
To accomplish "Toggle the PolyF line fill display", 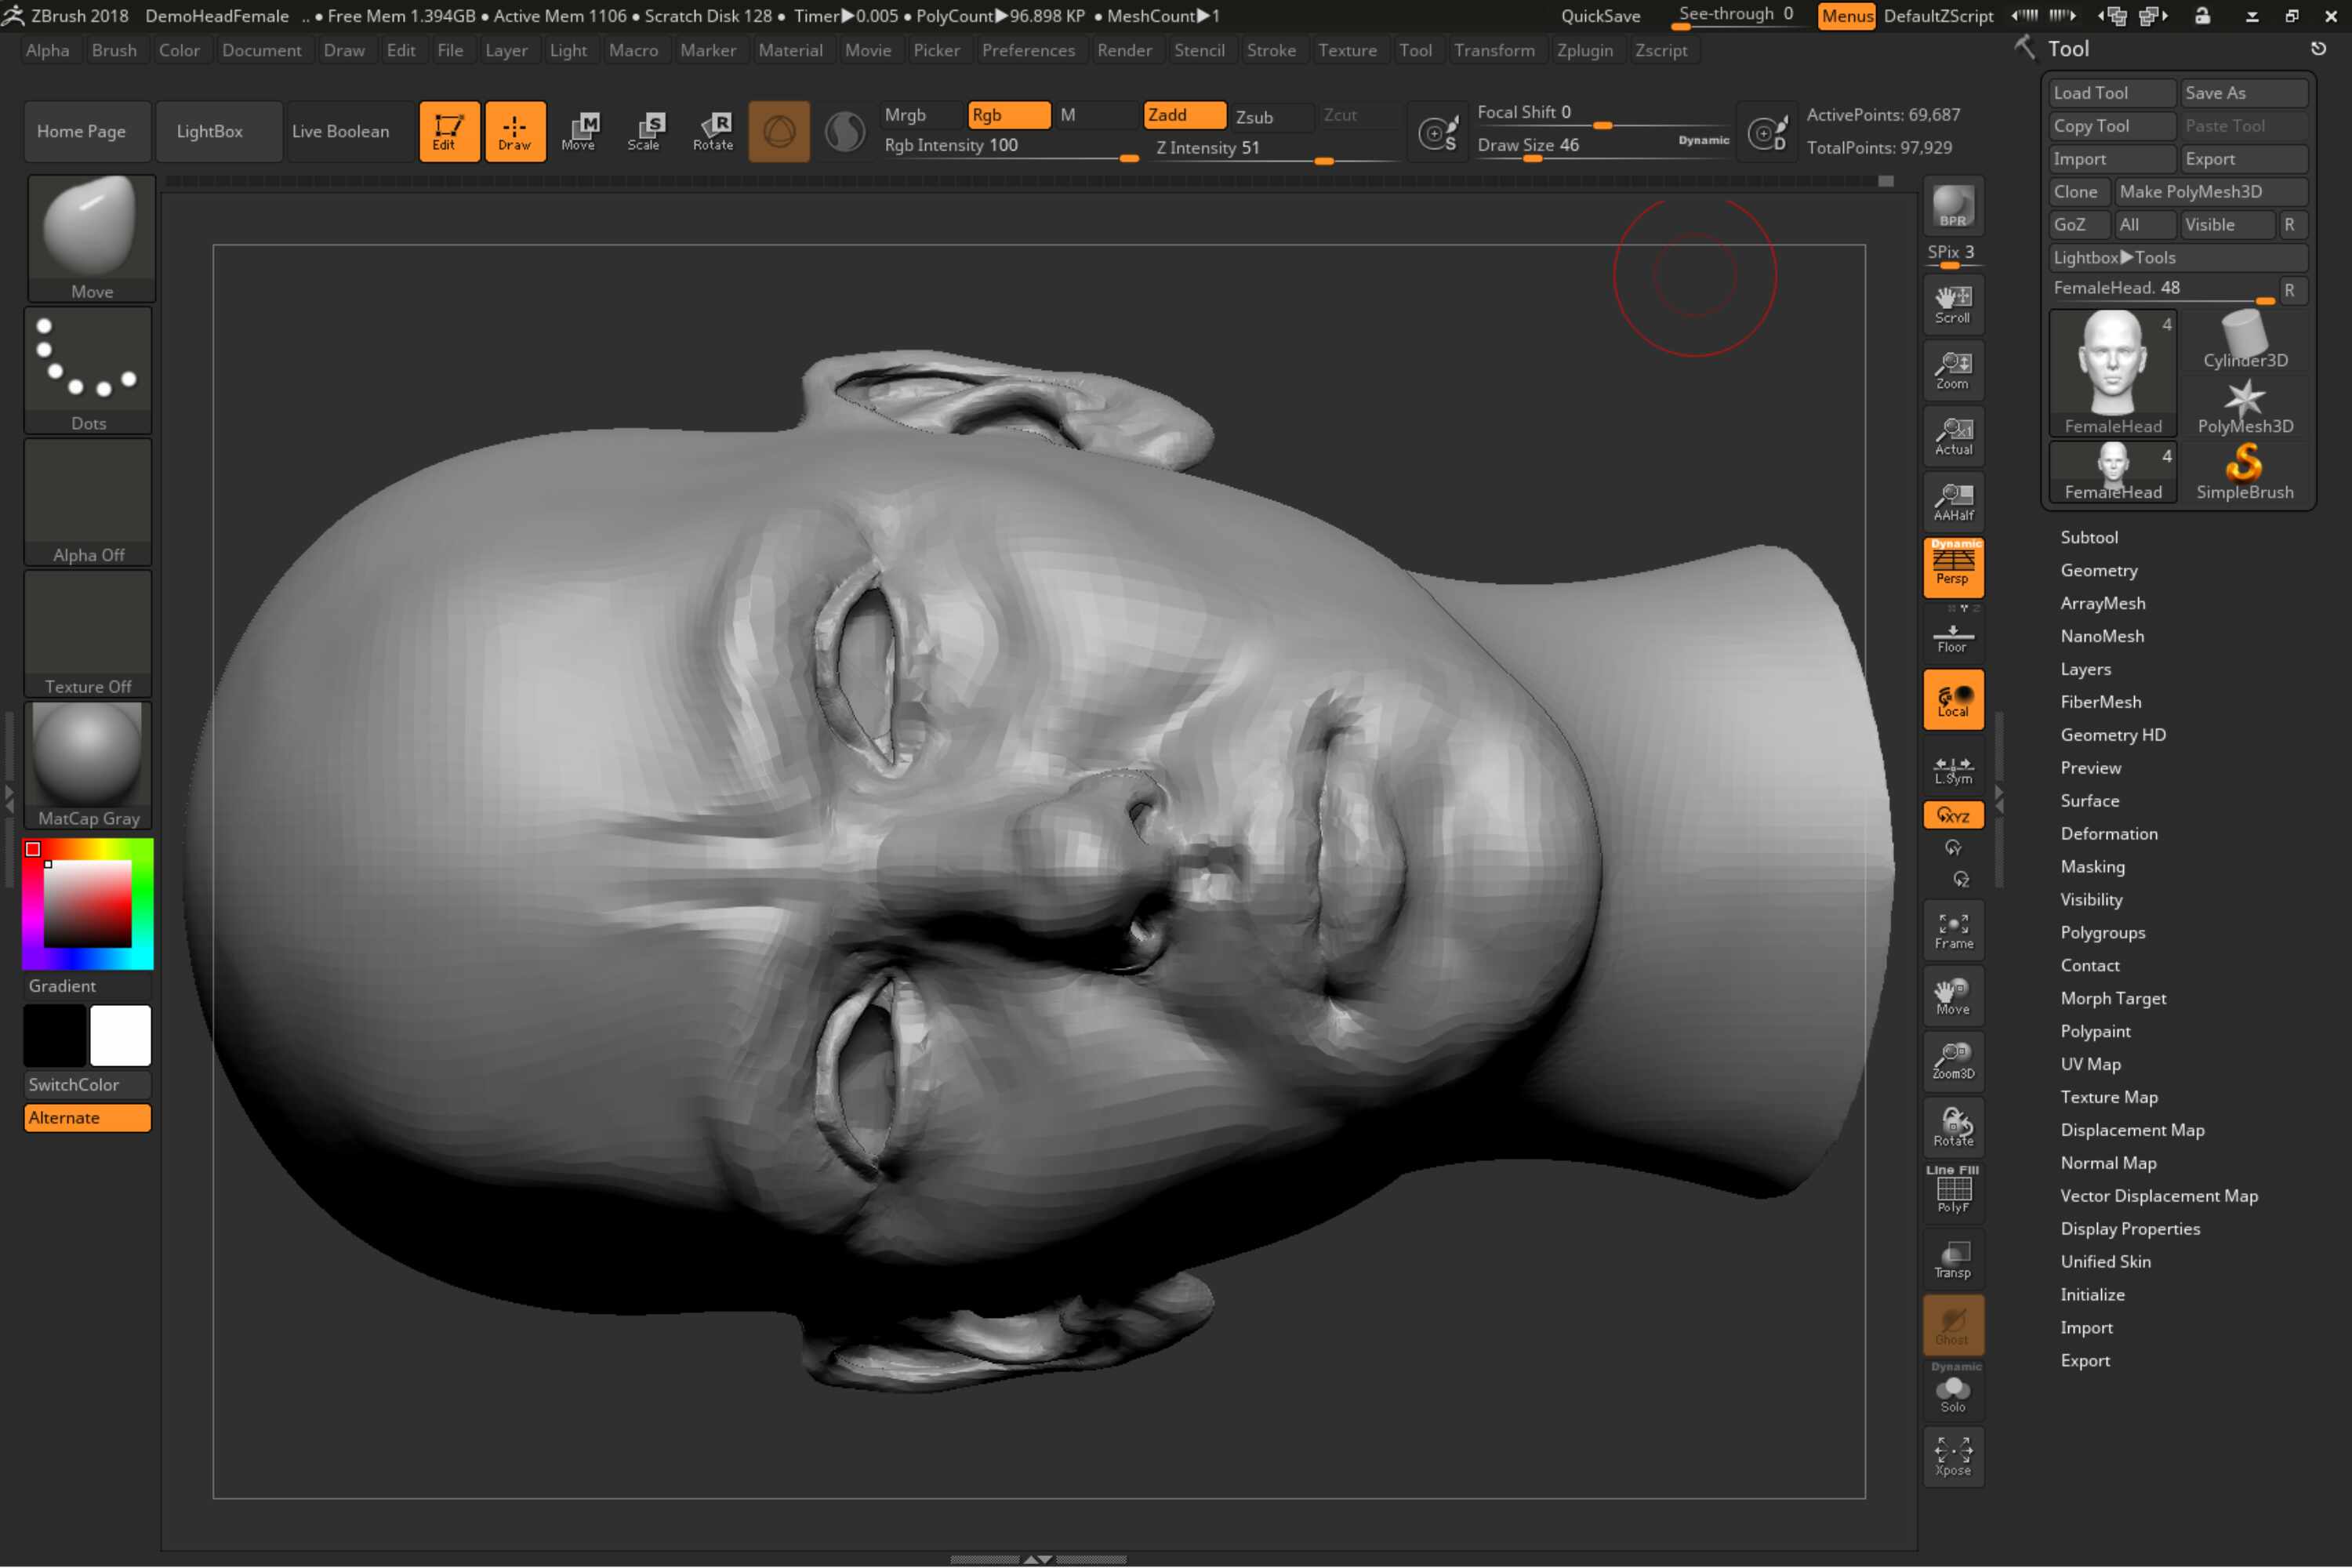I will tap(1953, 1192).
